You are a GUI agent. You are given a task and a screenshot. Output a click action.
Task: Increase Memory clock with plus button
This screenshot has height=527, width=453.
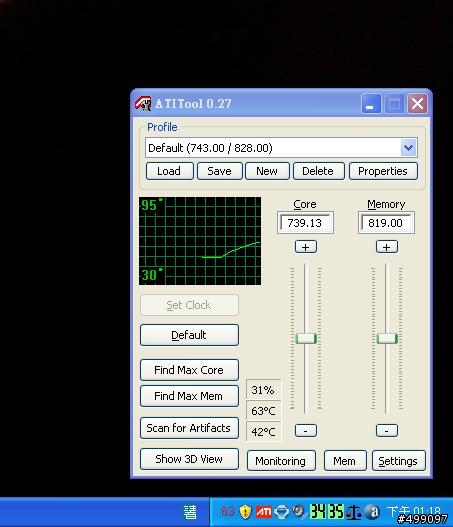point(387,247)
